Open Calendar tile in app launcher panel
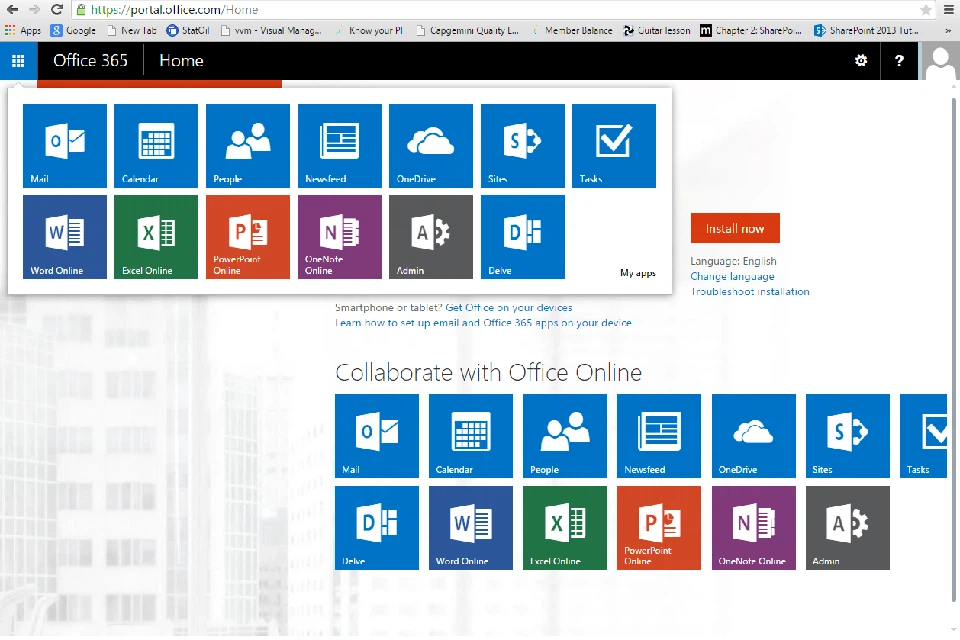 pyautogui.click(x=156, y=146)
